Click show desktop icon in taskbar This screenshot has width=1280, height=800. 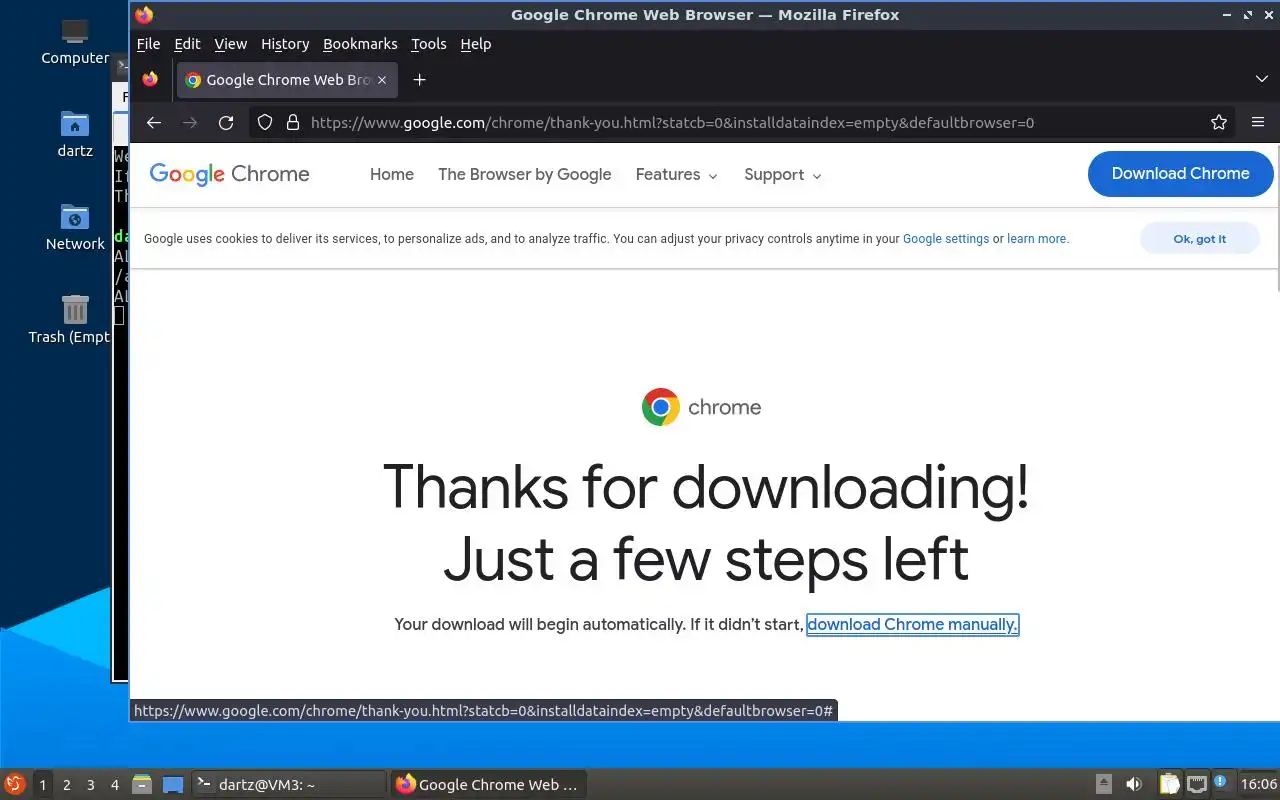click(x=173, y=784)
